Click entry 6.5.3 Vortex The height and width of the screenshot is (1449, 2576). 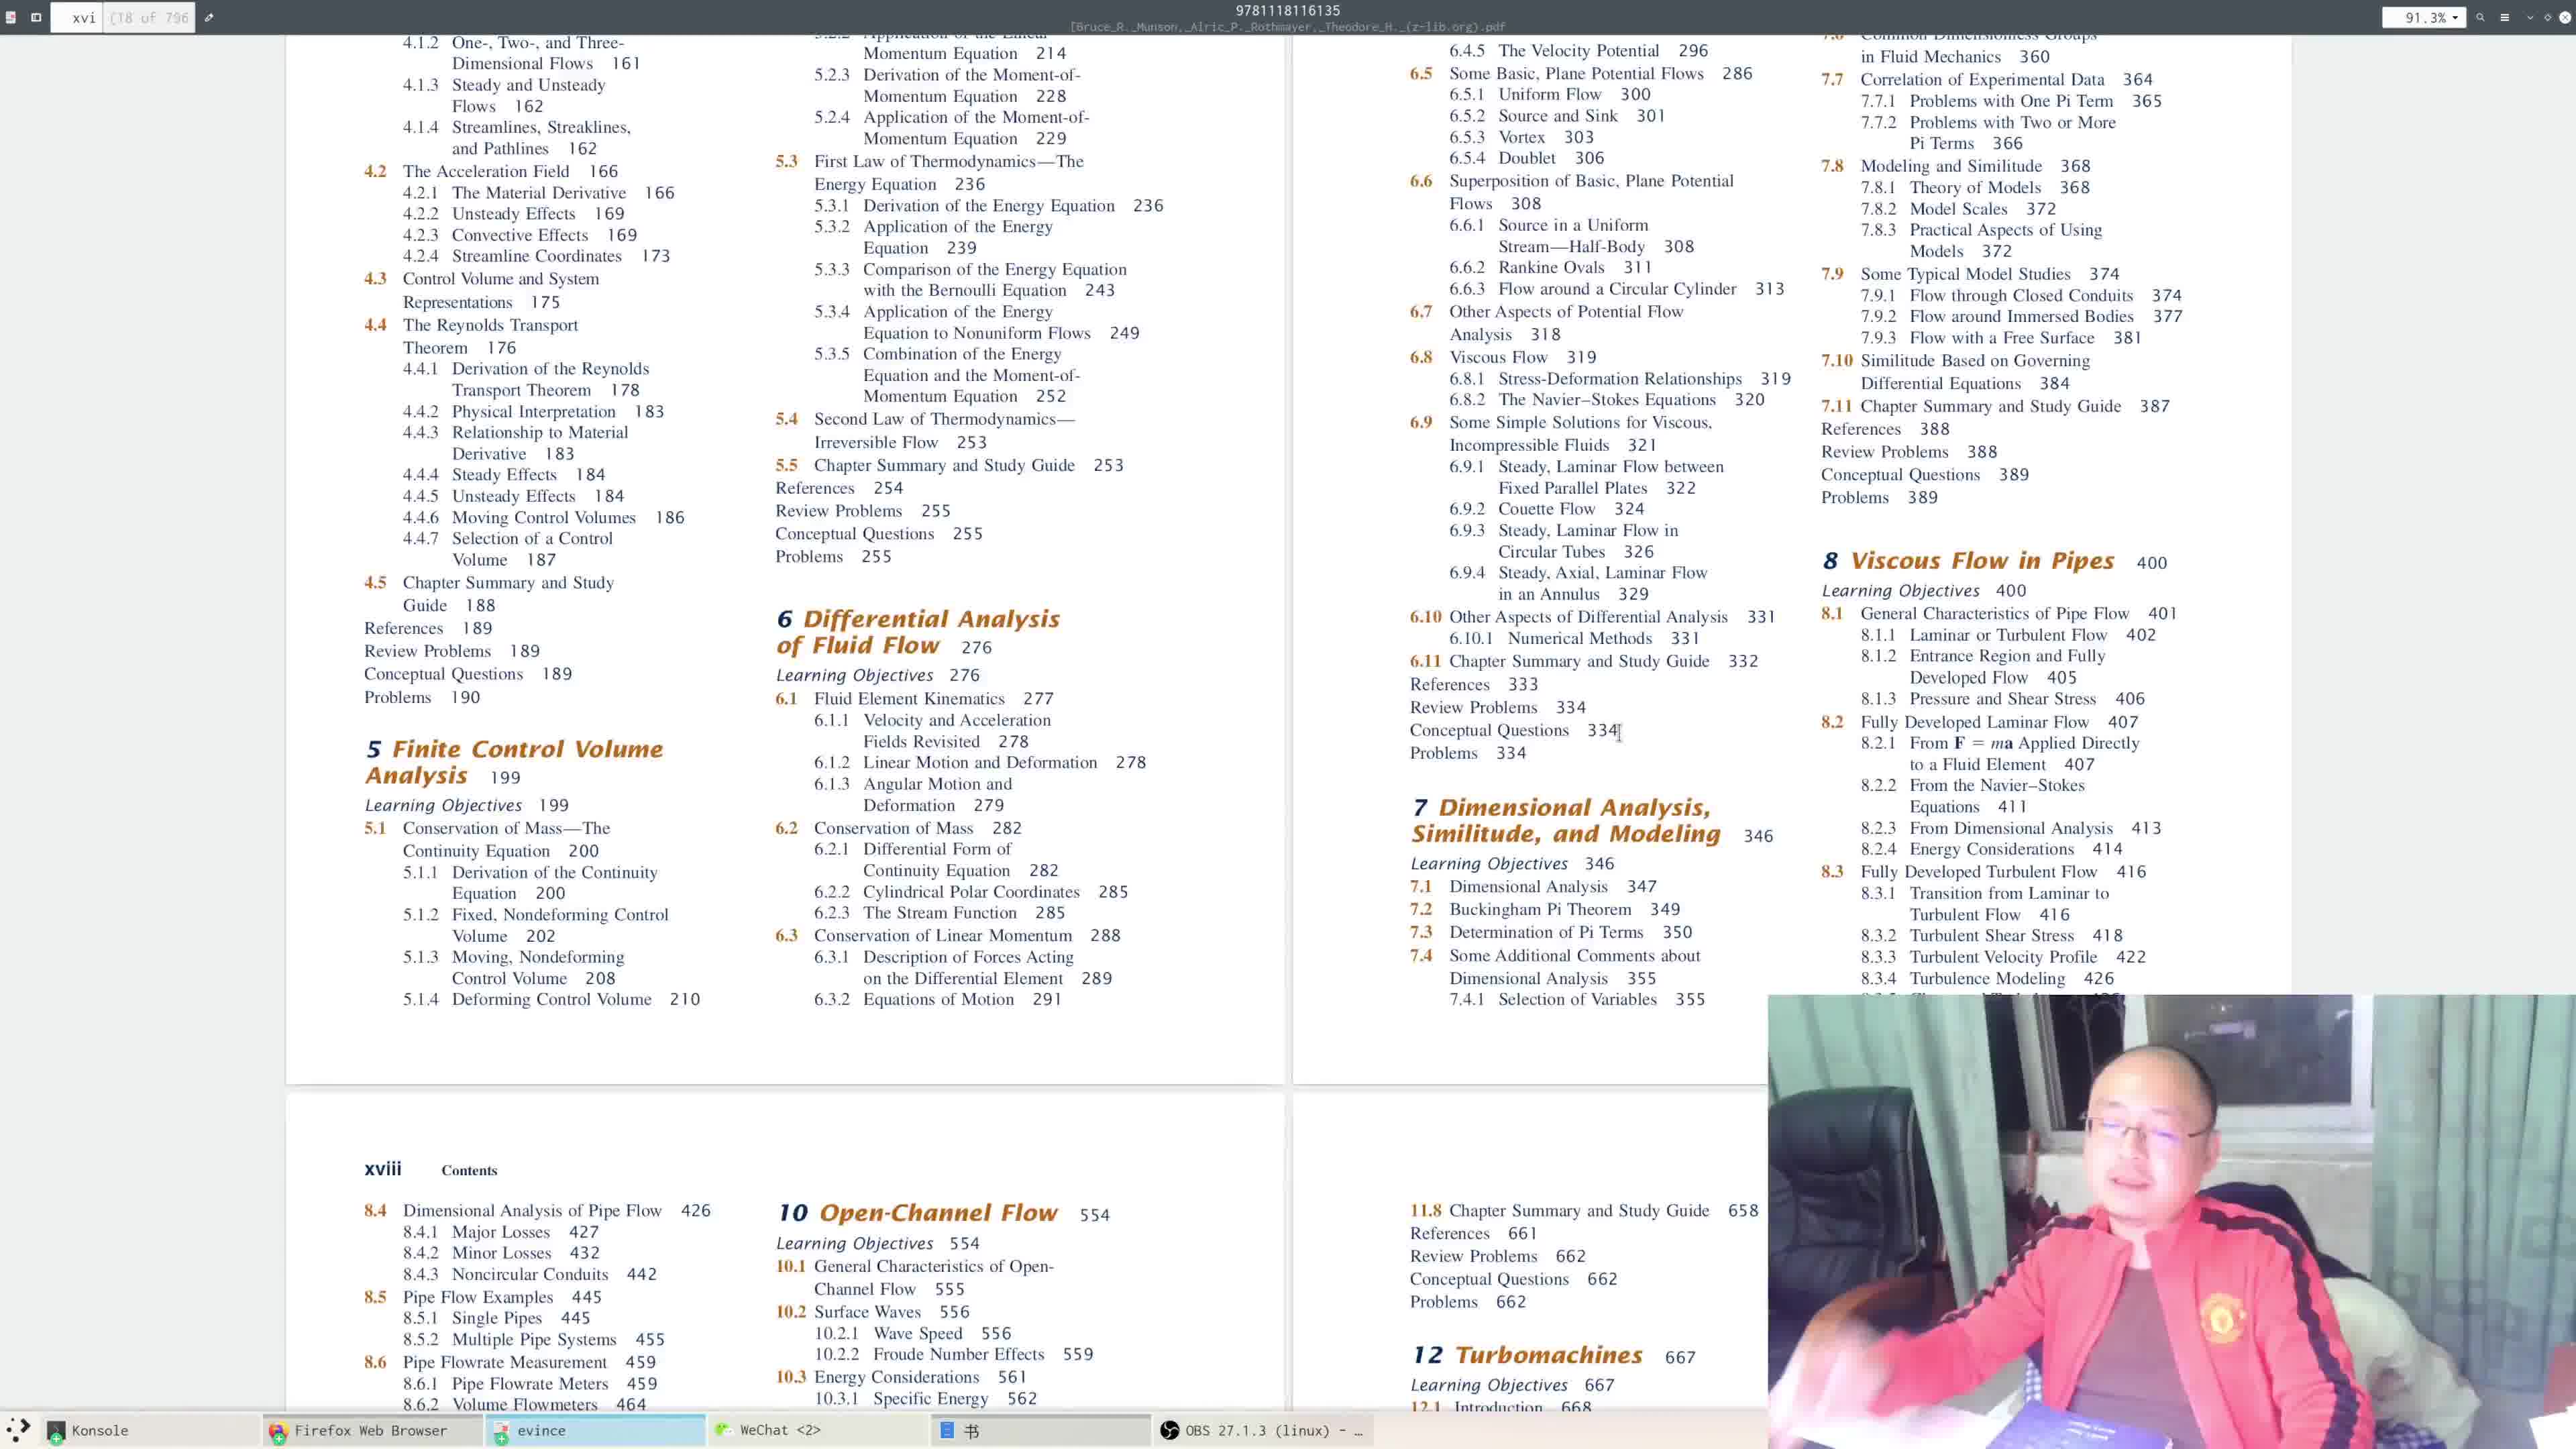pyautogui.click(x=1521, y=137)
